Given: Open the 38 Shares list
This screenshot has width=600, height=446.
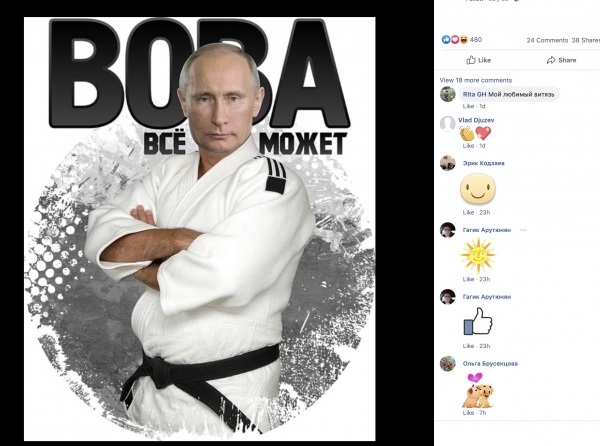Looking at the screenshot, I should [x=585, y=40].
